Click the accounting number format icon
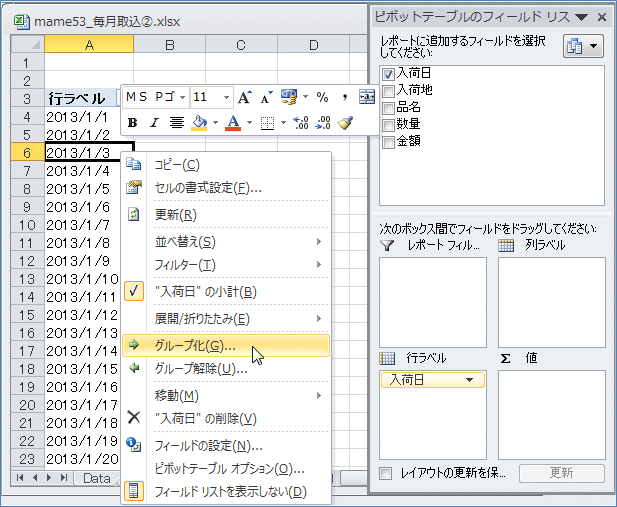The height and width of the screenshot is (507, 617). (288, 97)
